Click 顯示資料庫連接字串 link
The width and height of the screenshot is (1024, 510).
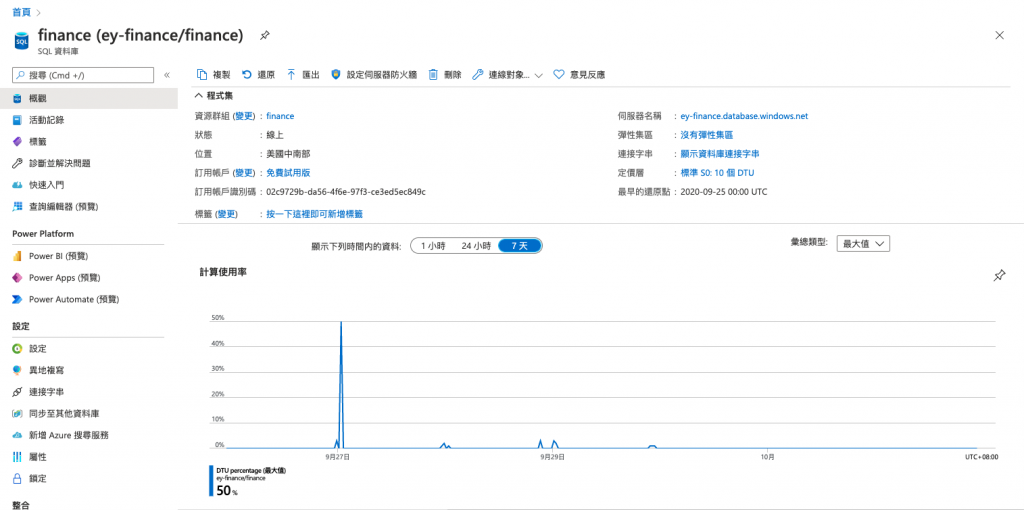click(x=720, y=153)
